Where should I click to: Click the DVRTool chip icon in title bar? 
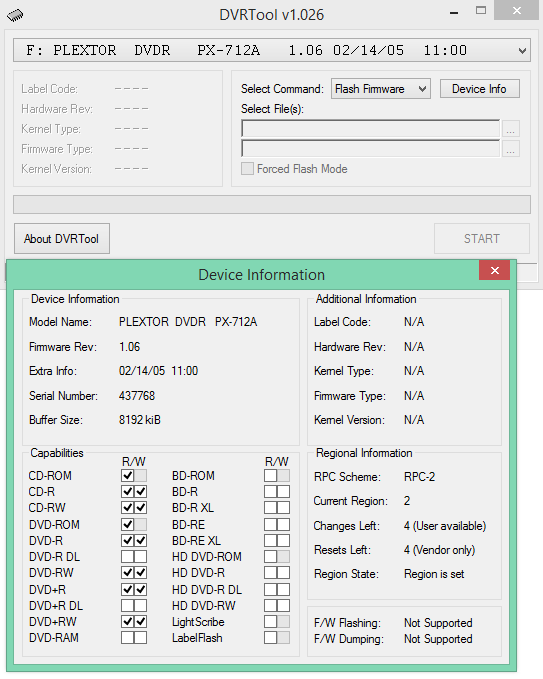(x=15, y=15)
